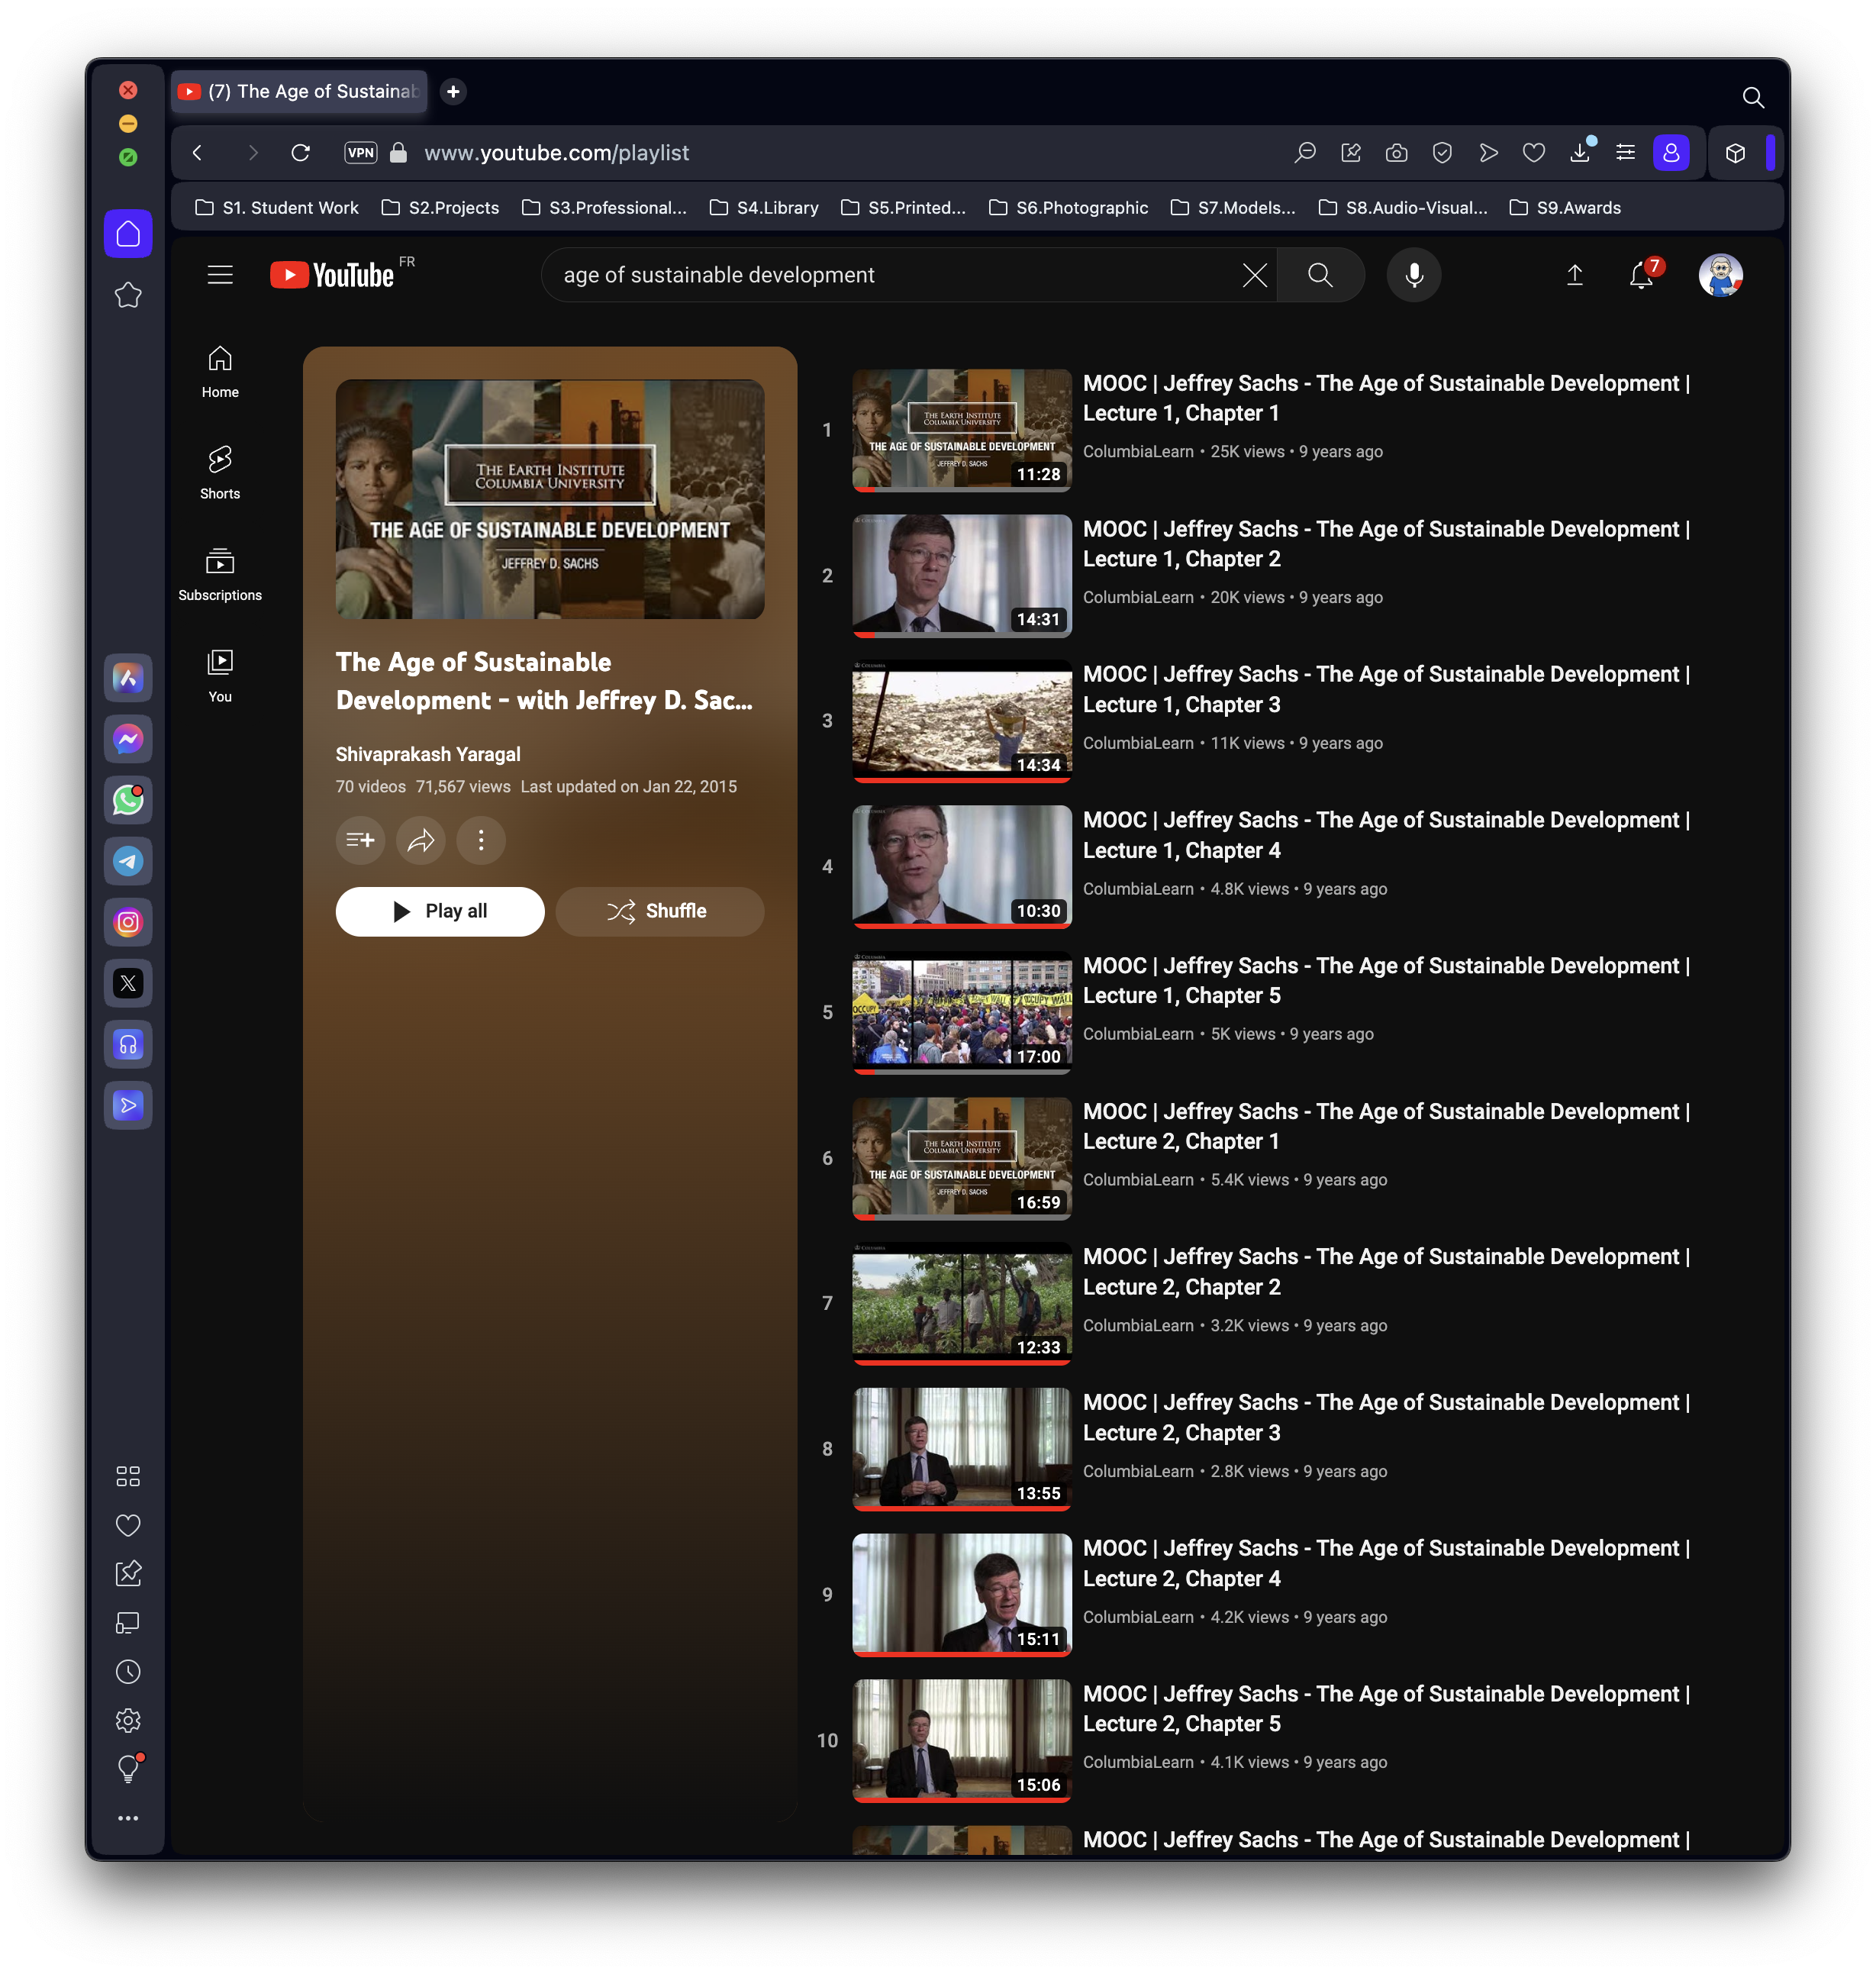
Task: Open Opera sidebar Settings gear
Action: (x=128, y=1720)
